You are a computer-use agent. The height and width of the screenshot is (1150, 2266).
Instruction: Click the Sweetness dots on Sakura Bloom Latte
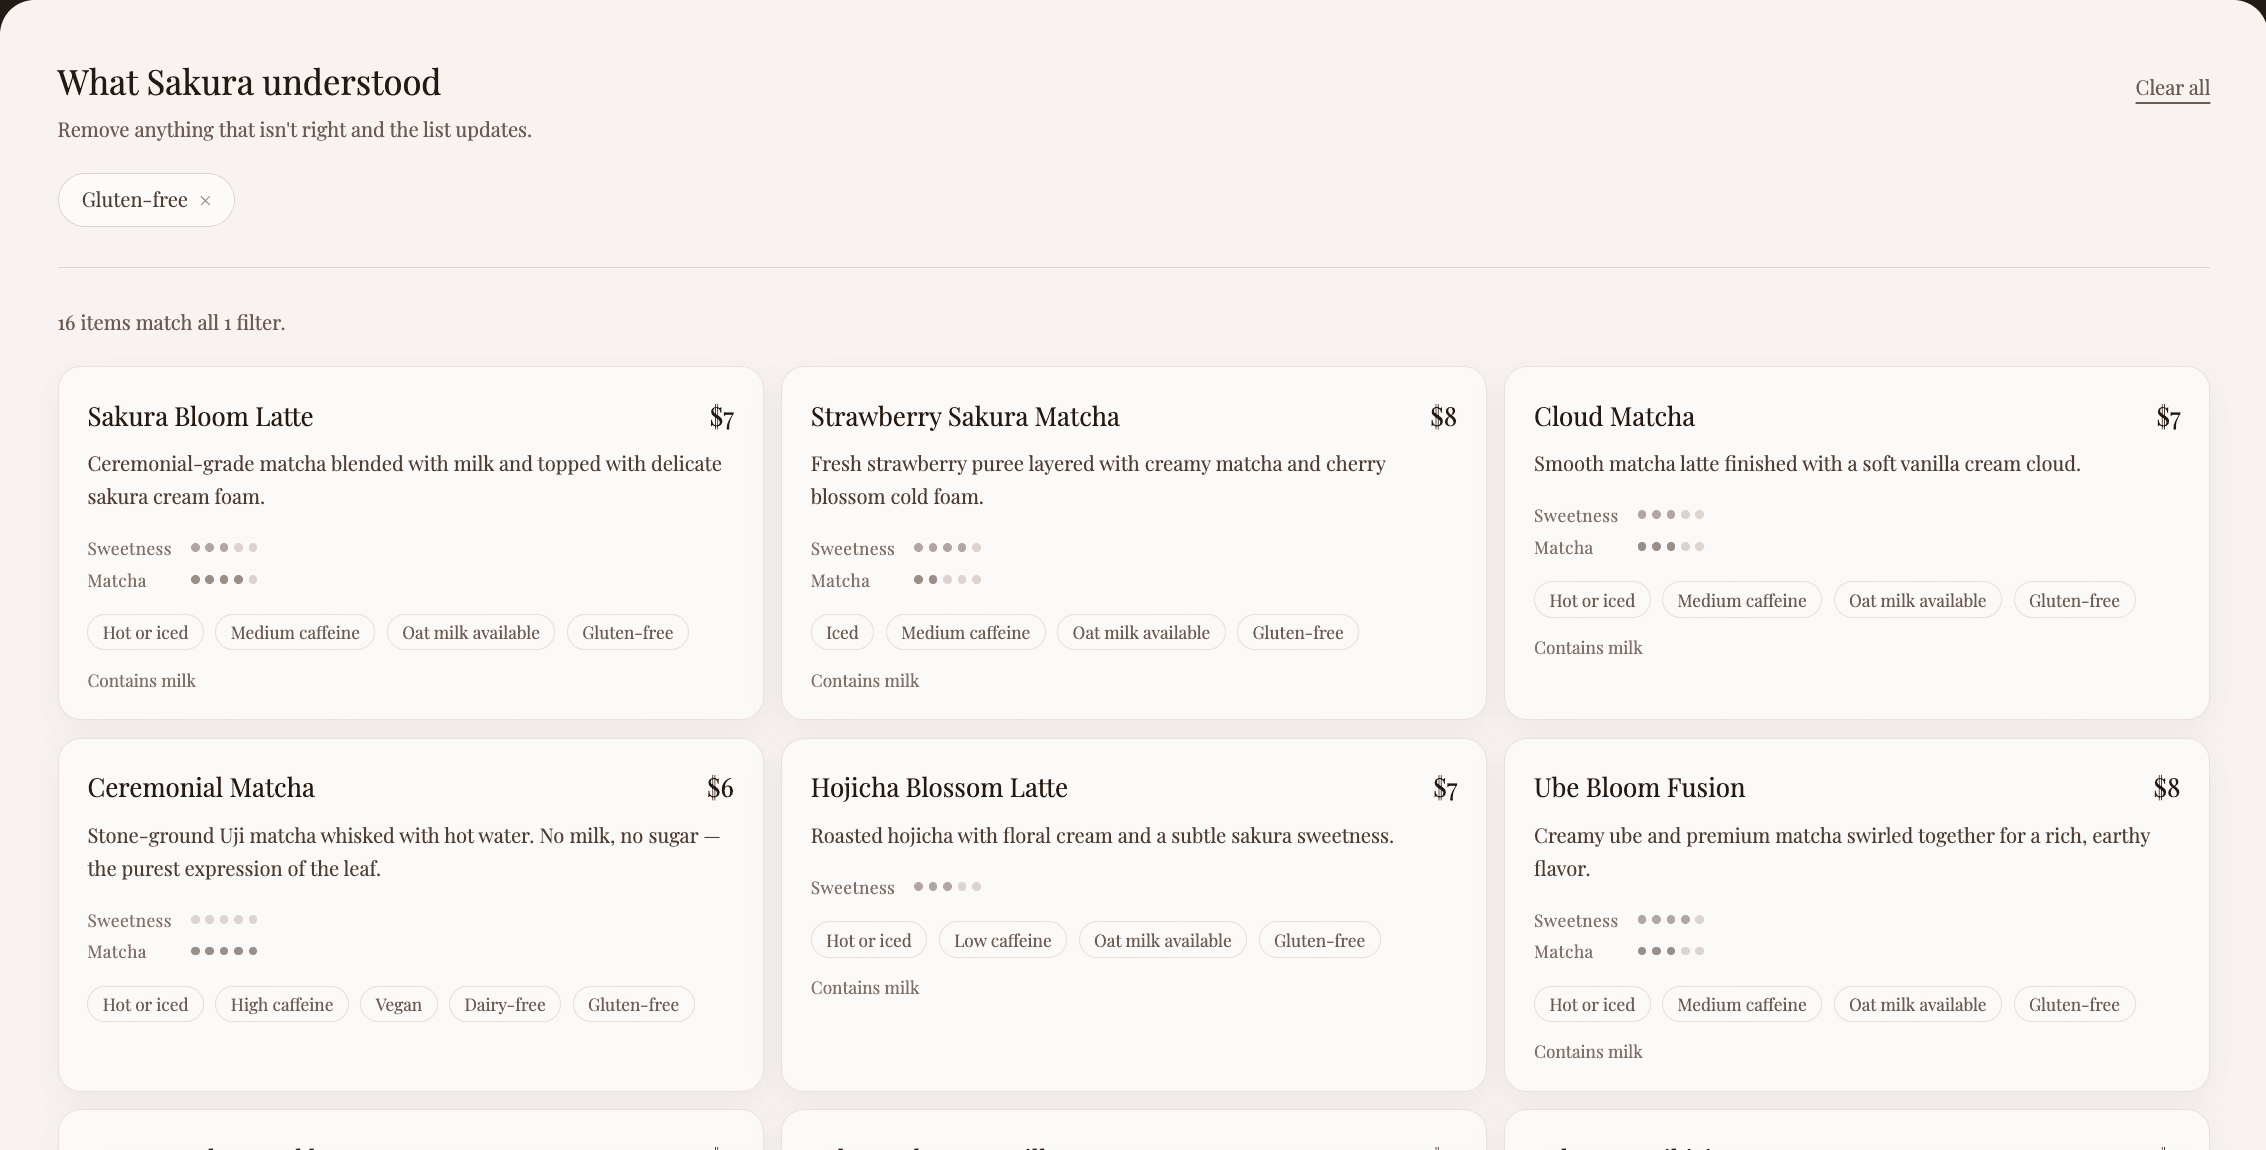[x=224, y=548]
